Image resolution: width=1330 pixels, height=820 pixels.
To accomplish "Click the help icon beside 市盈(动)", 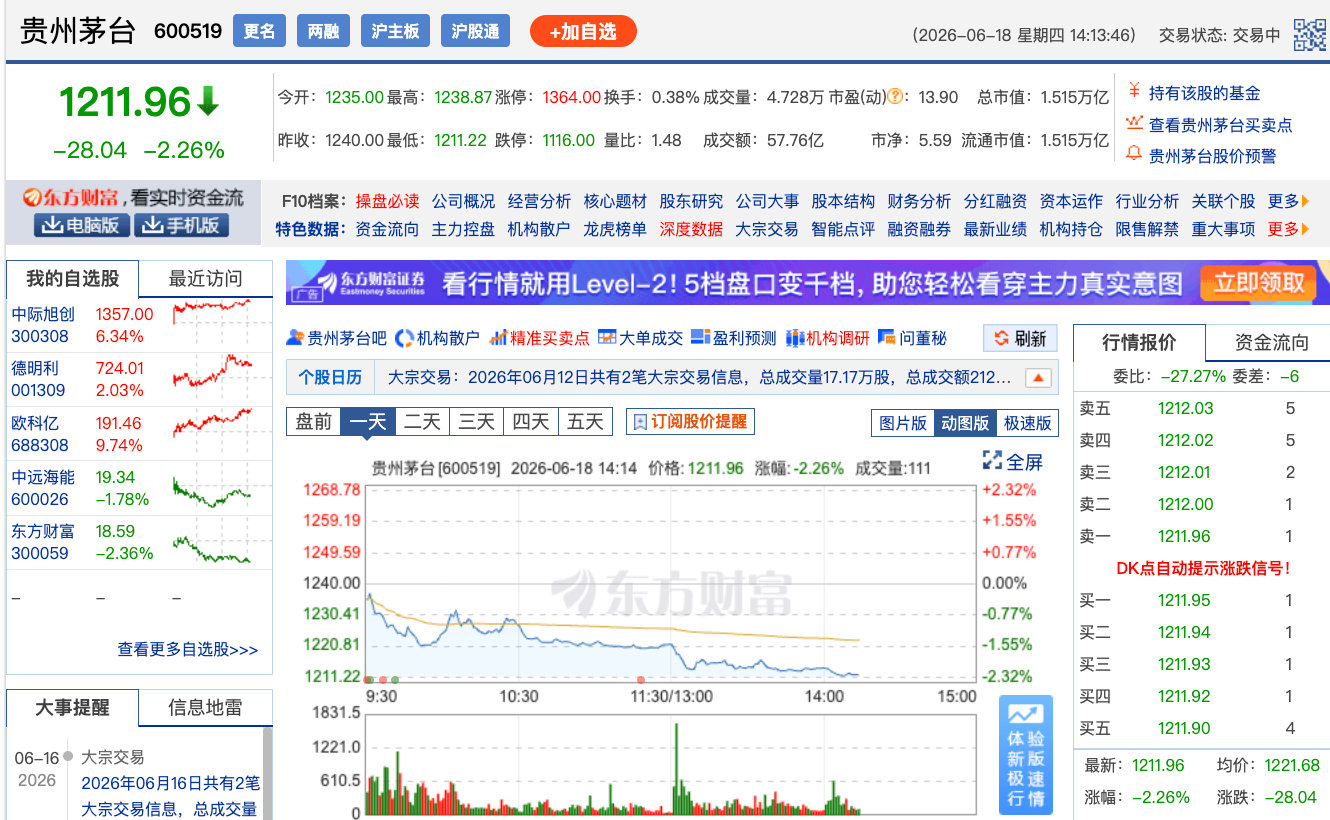I will [x=897, y=97].
